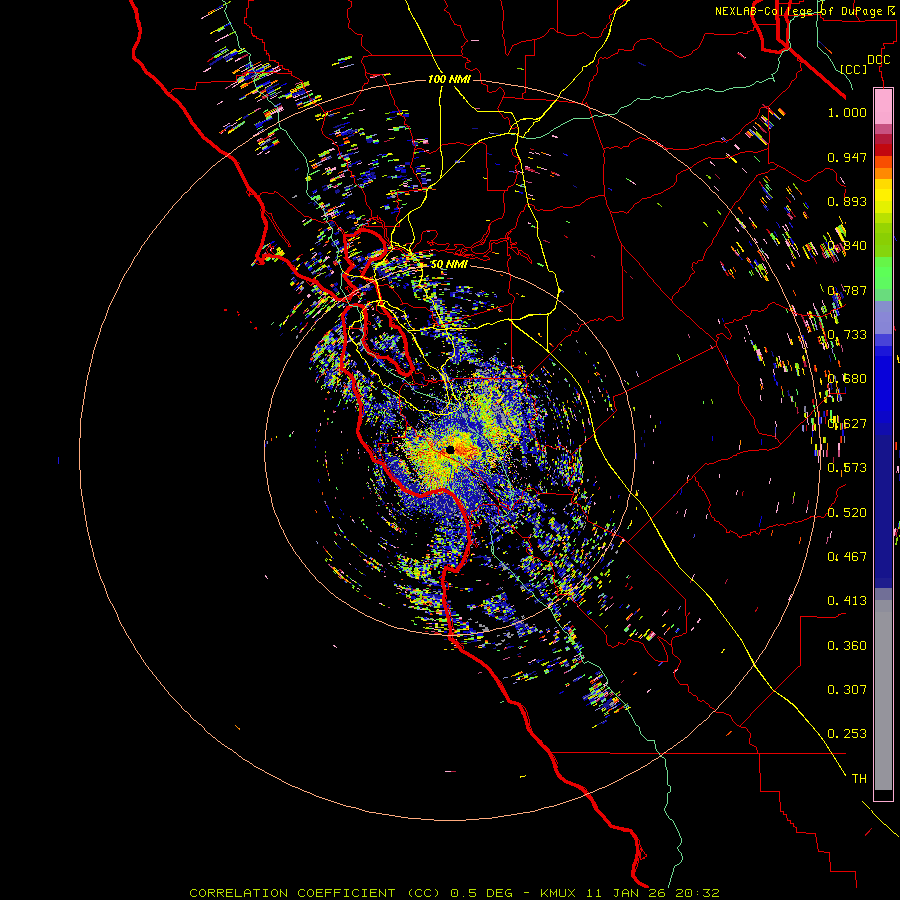This screenshot has width=900, height=900.
Task: Pick the pink swatch at scale top
Action: tap(883, 106)
